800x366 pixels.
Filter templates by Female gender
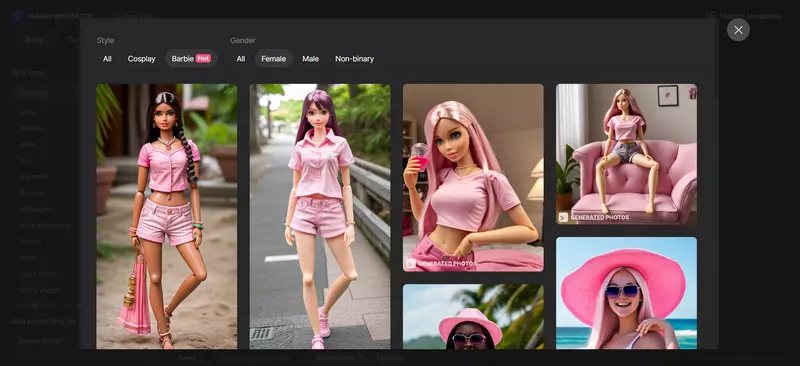[x=273, y=59]
